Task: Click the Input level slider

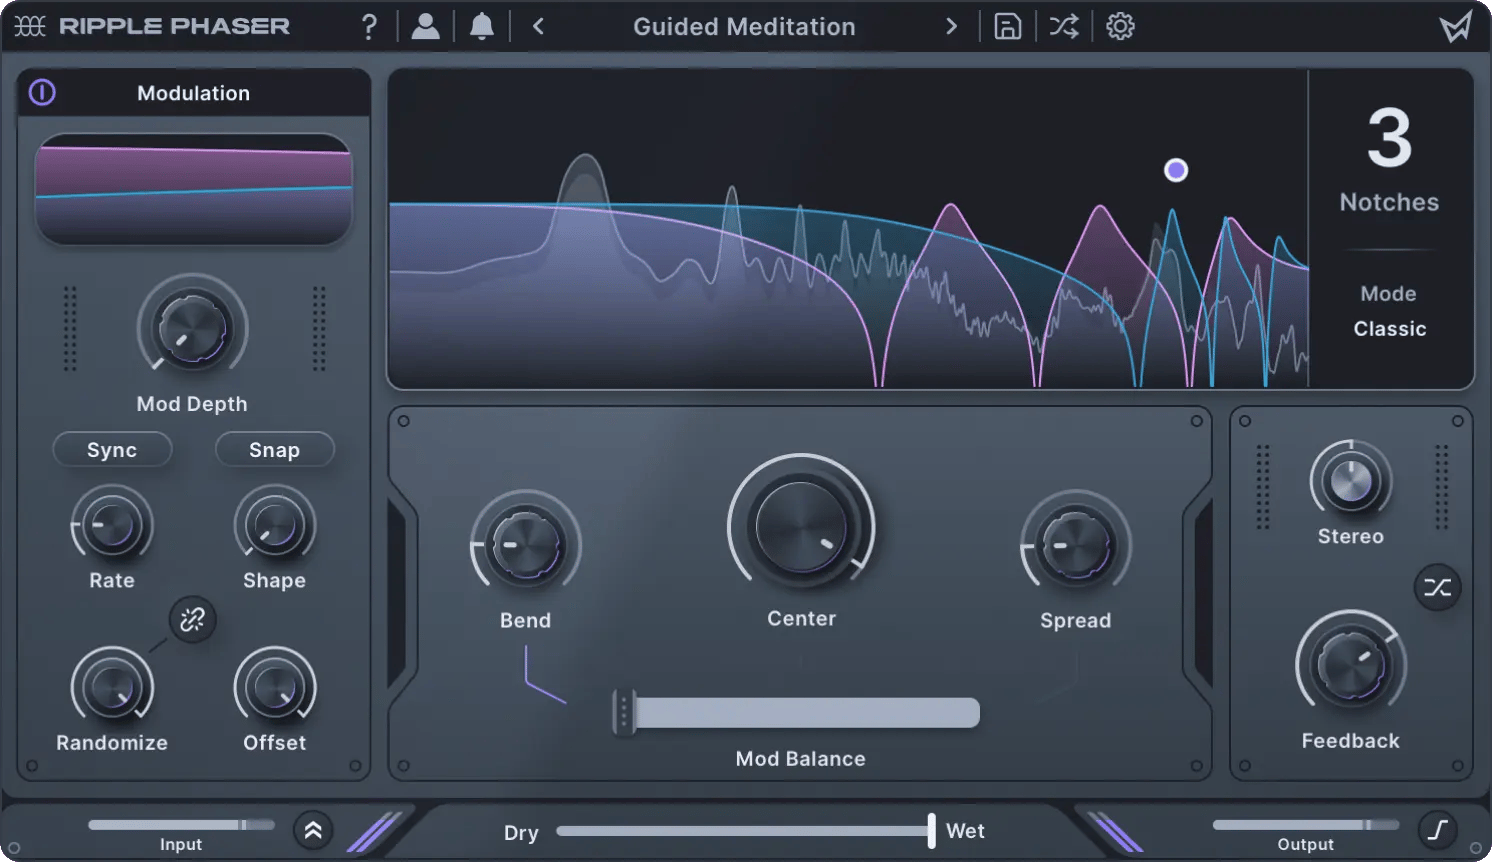Action: [x=181, y=825]
